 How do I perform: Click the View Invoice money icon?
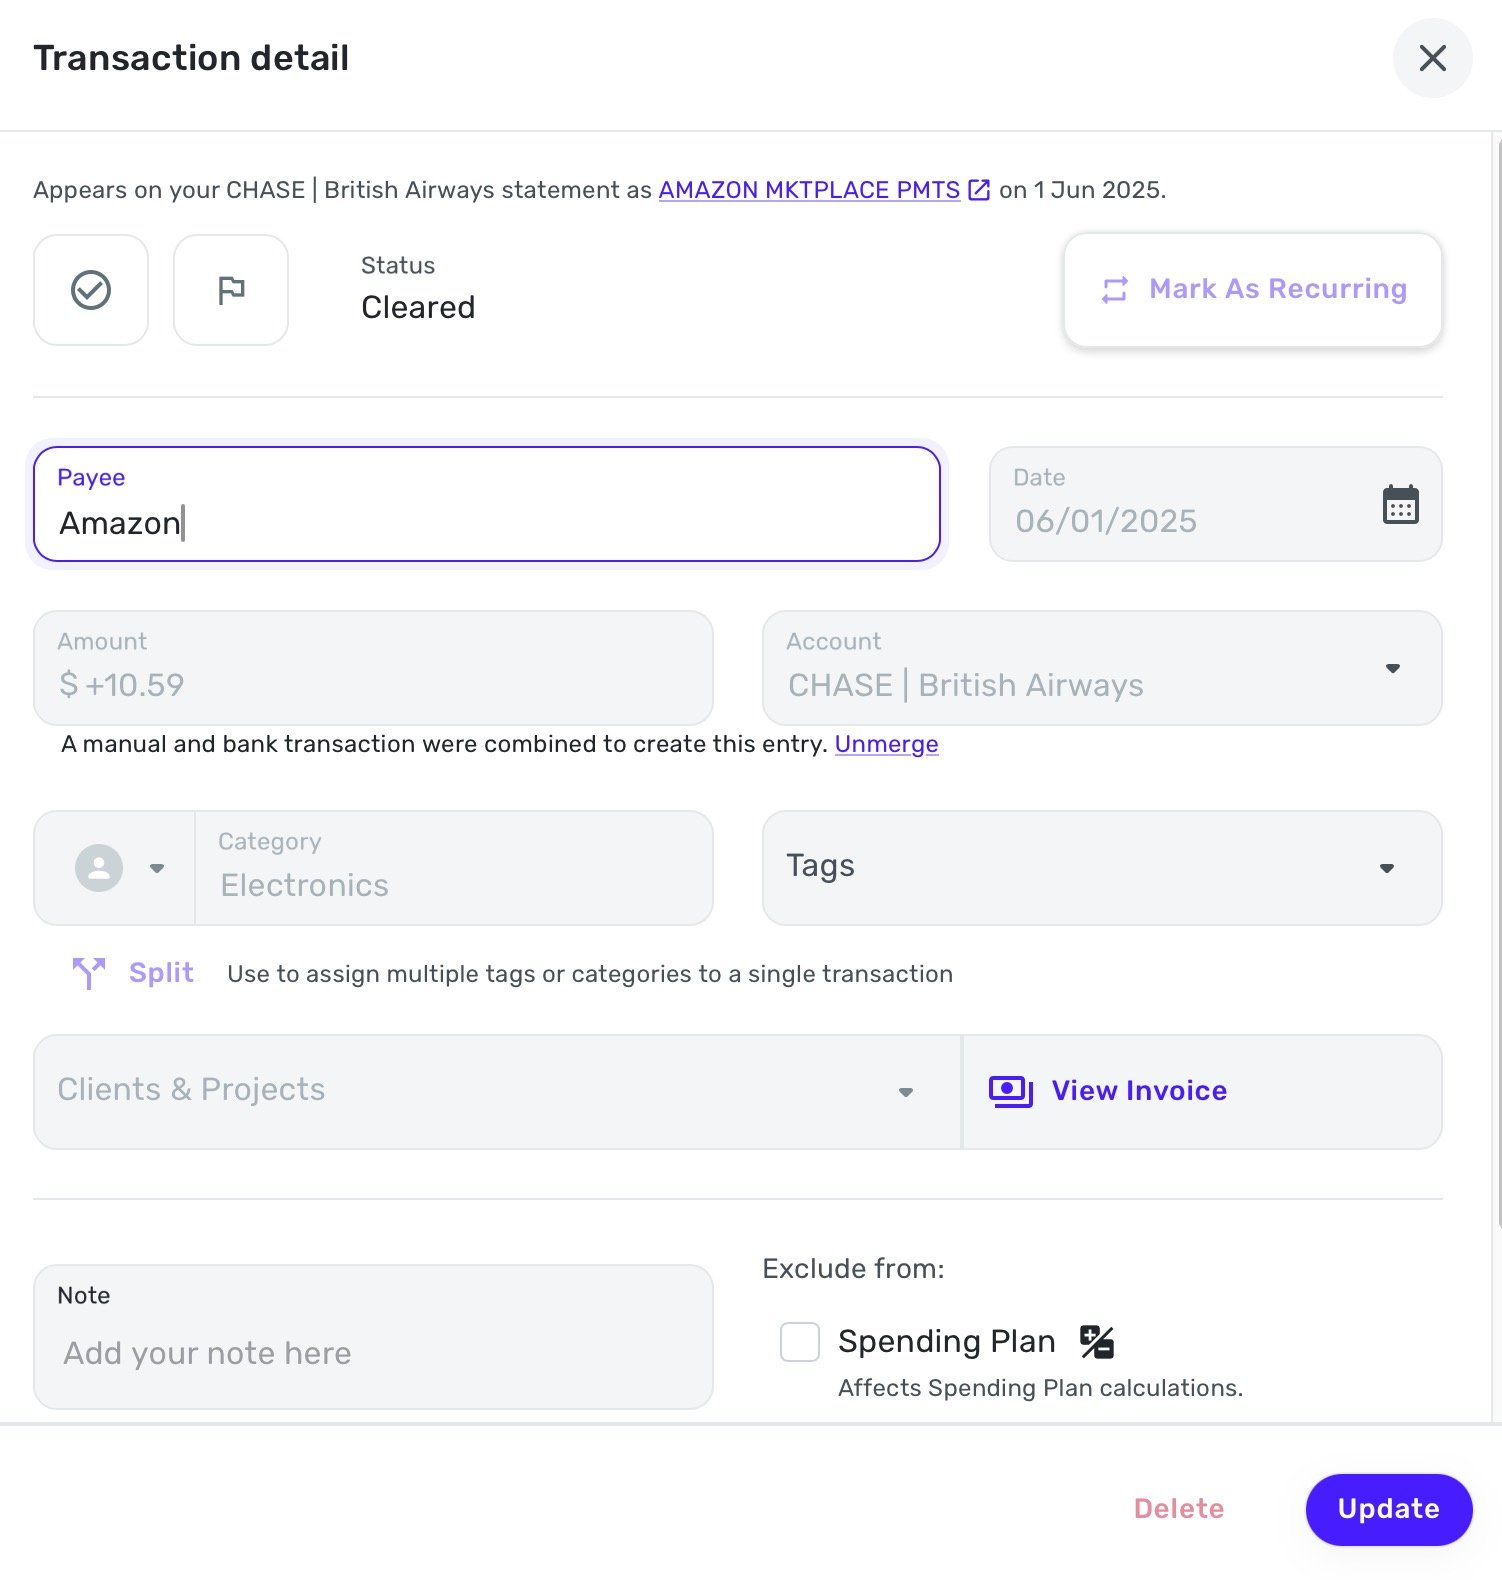1010,1091
